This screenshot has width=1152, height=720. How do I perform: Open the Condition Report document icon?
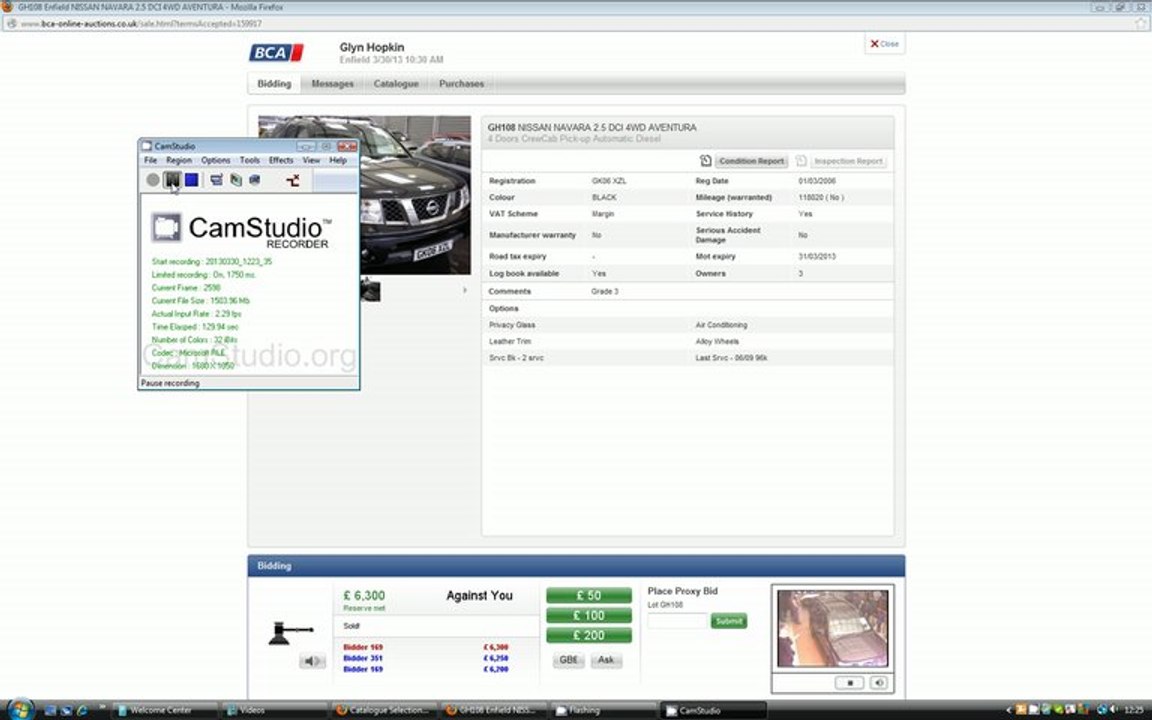click(705, 160)
